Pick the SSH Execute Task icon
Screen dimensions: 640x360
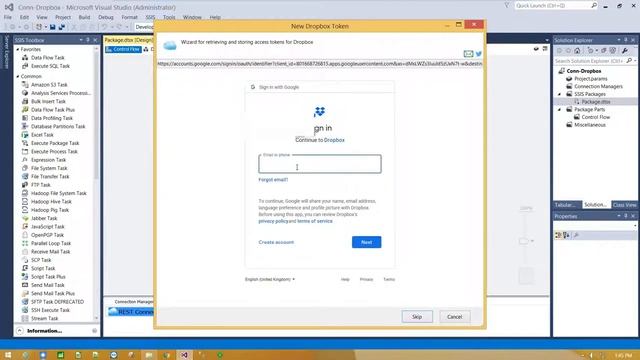(x=25, y=310)
